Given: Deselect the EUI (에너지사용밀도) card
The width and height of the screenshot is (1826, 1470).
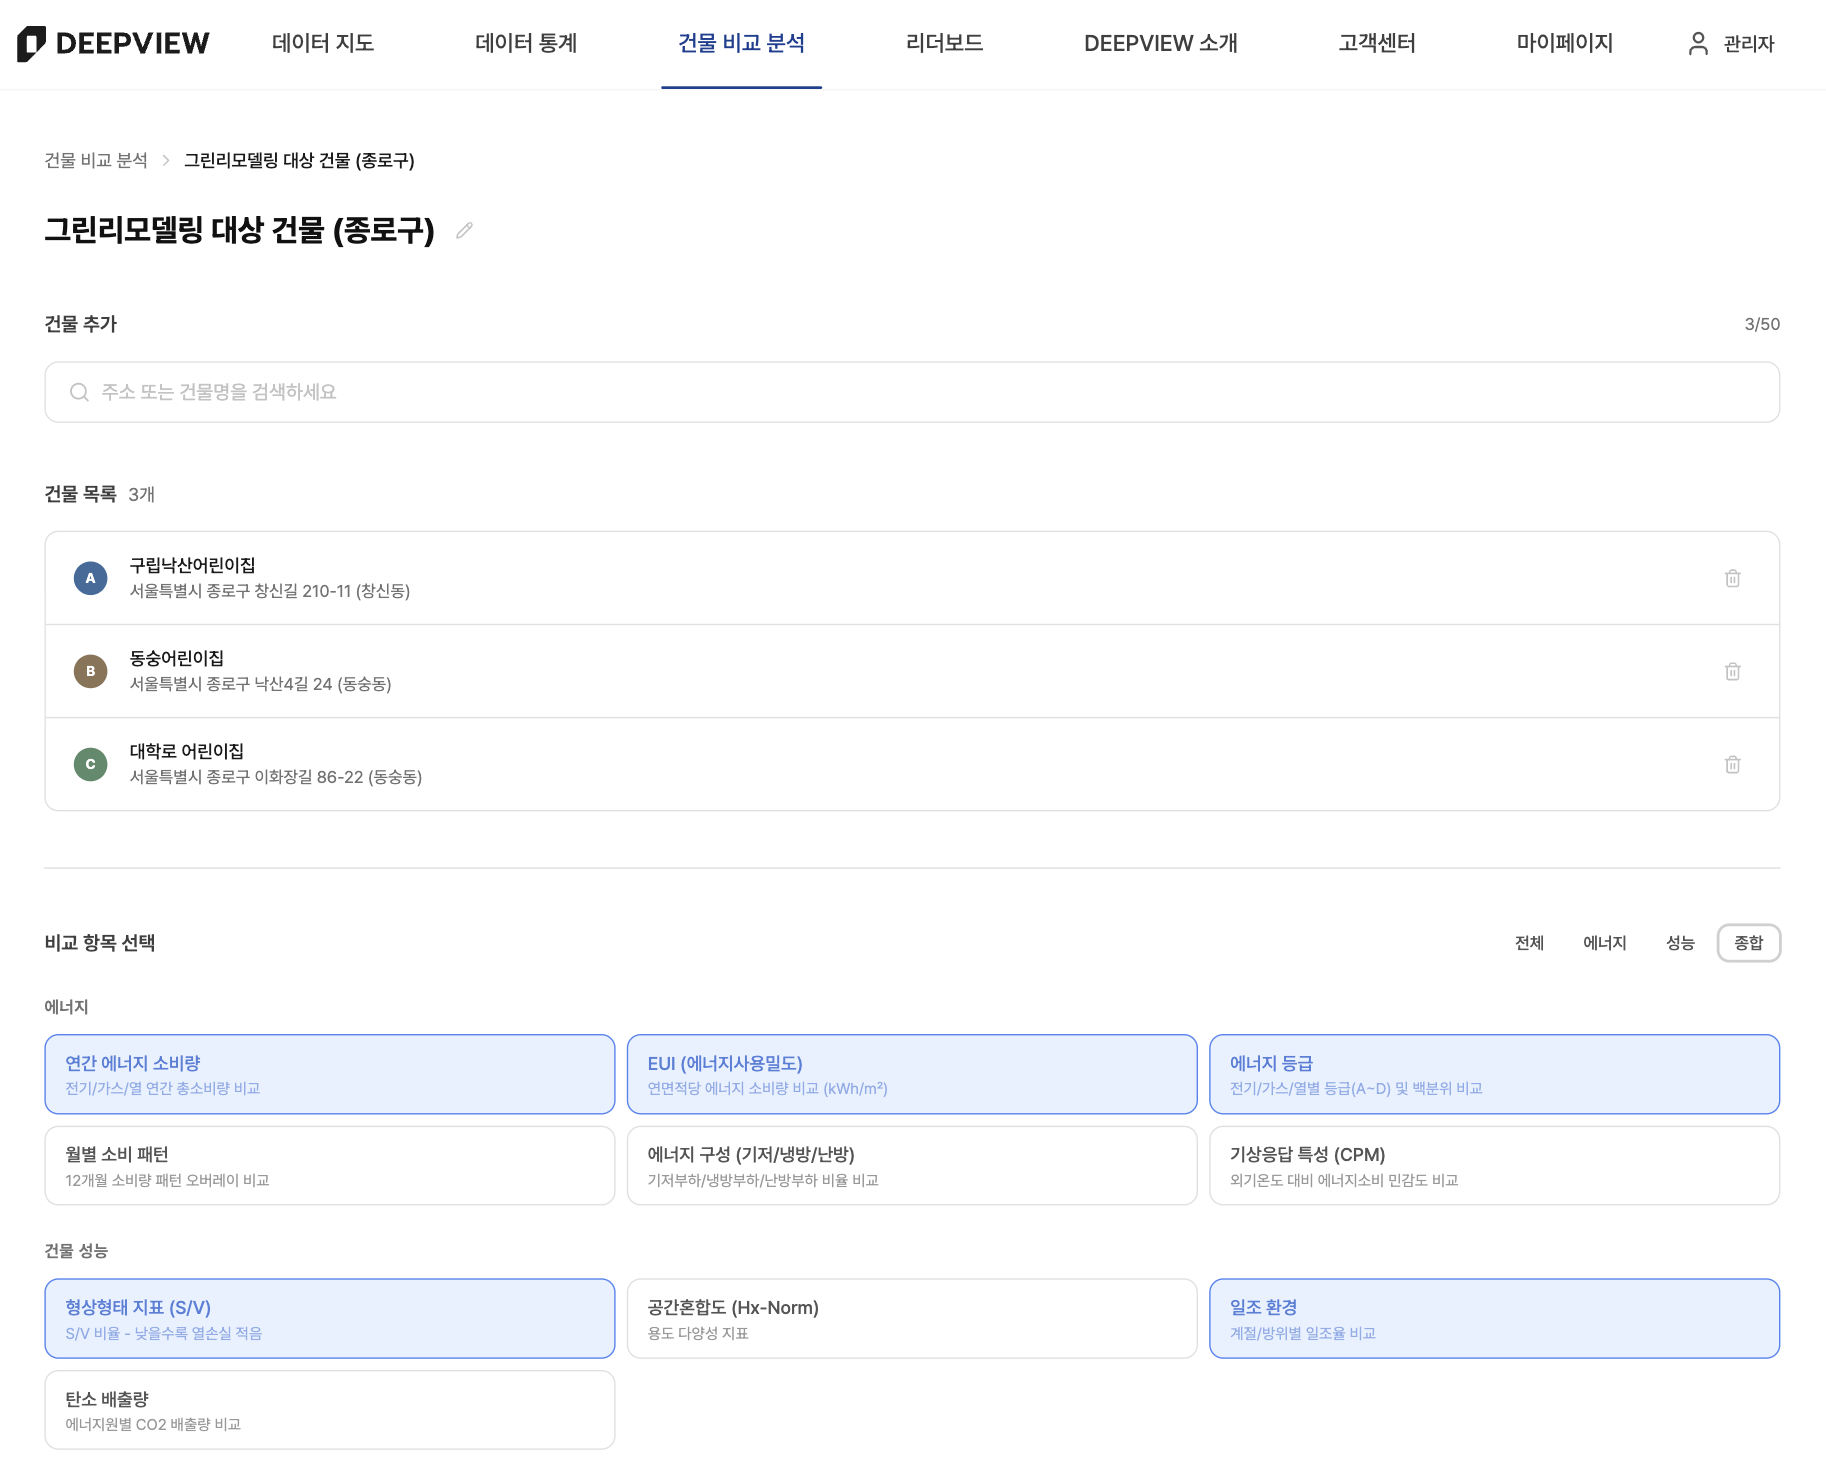Looking at the screenshot, I should pyautogui.click(x=912, y=1074).
